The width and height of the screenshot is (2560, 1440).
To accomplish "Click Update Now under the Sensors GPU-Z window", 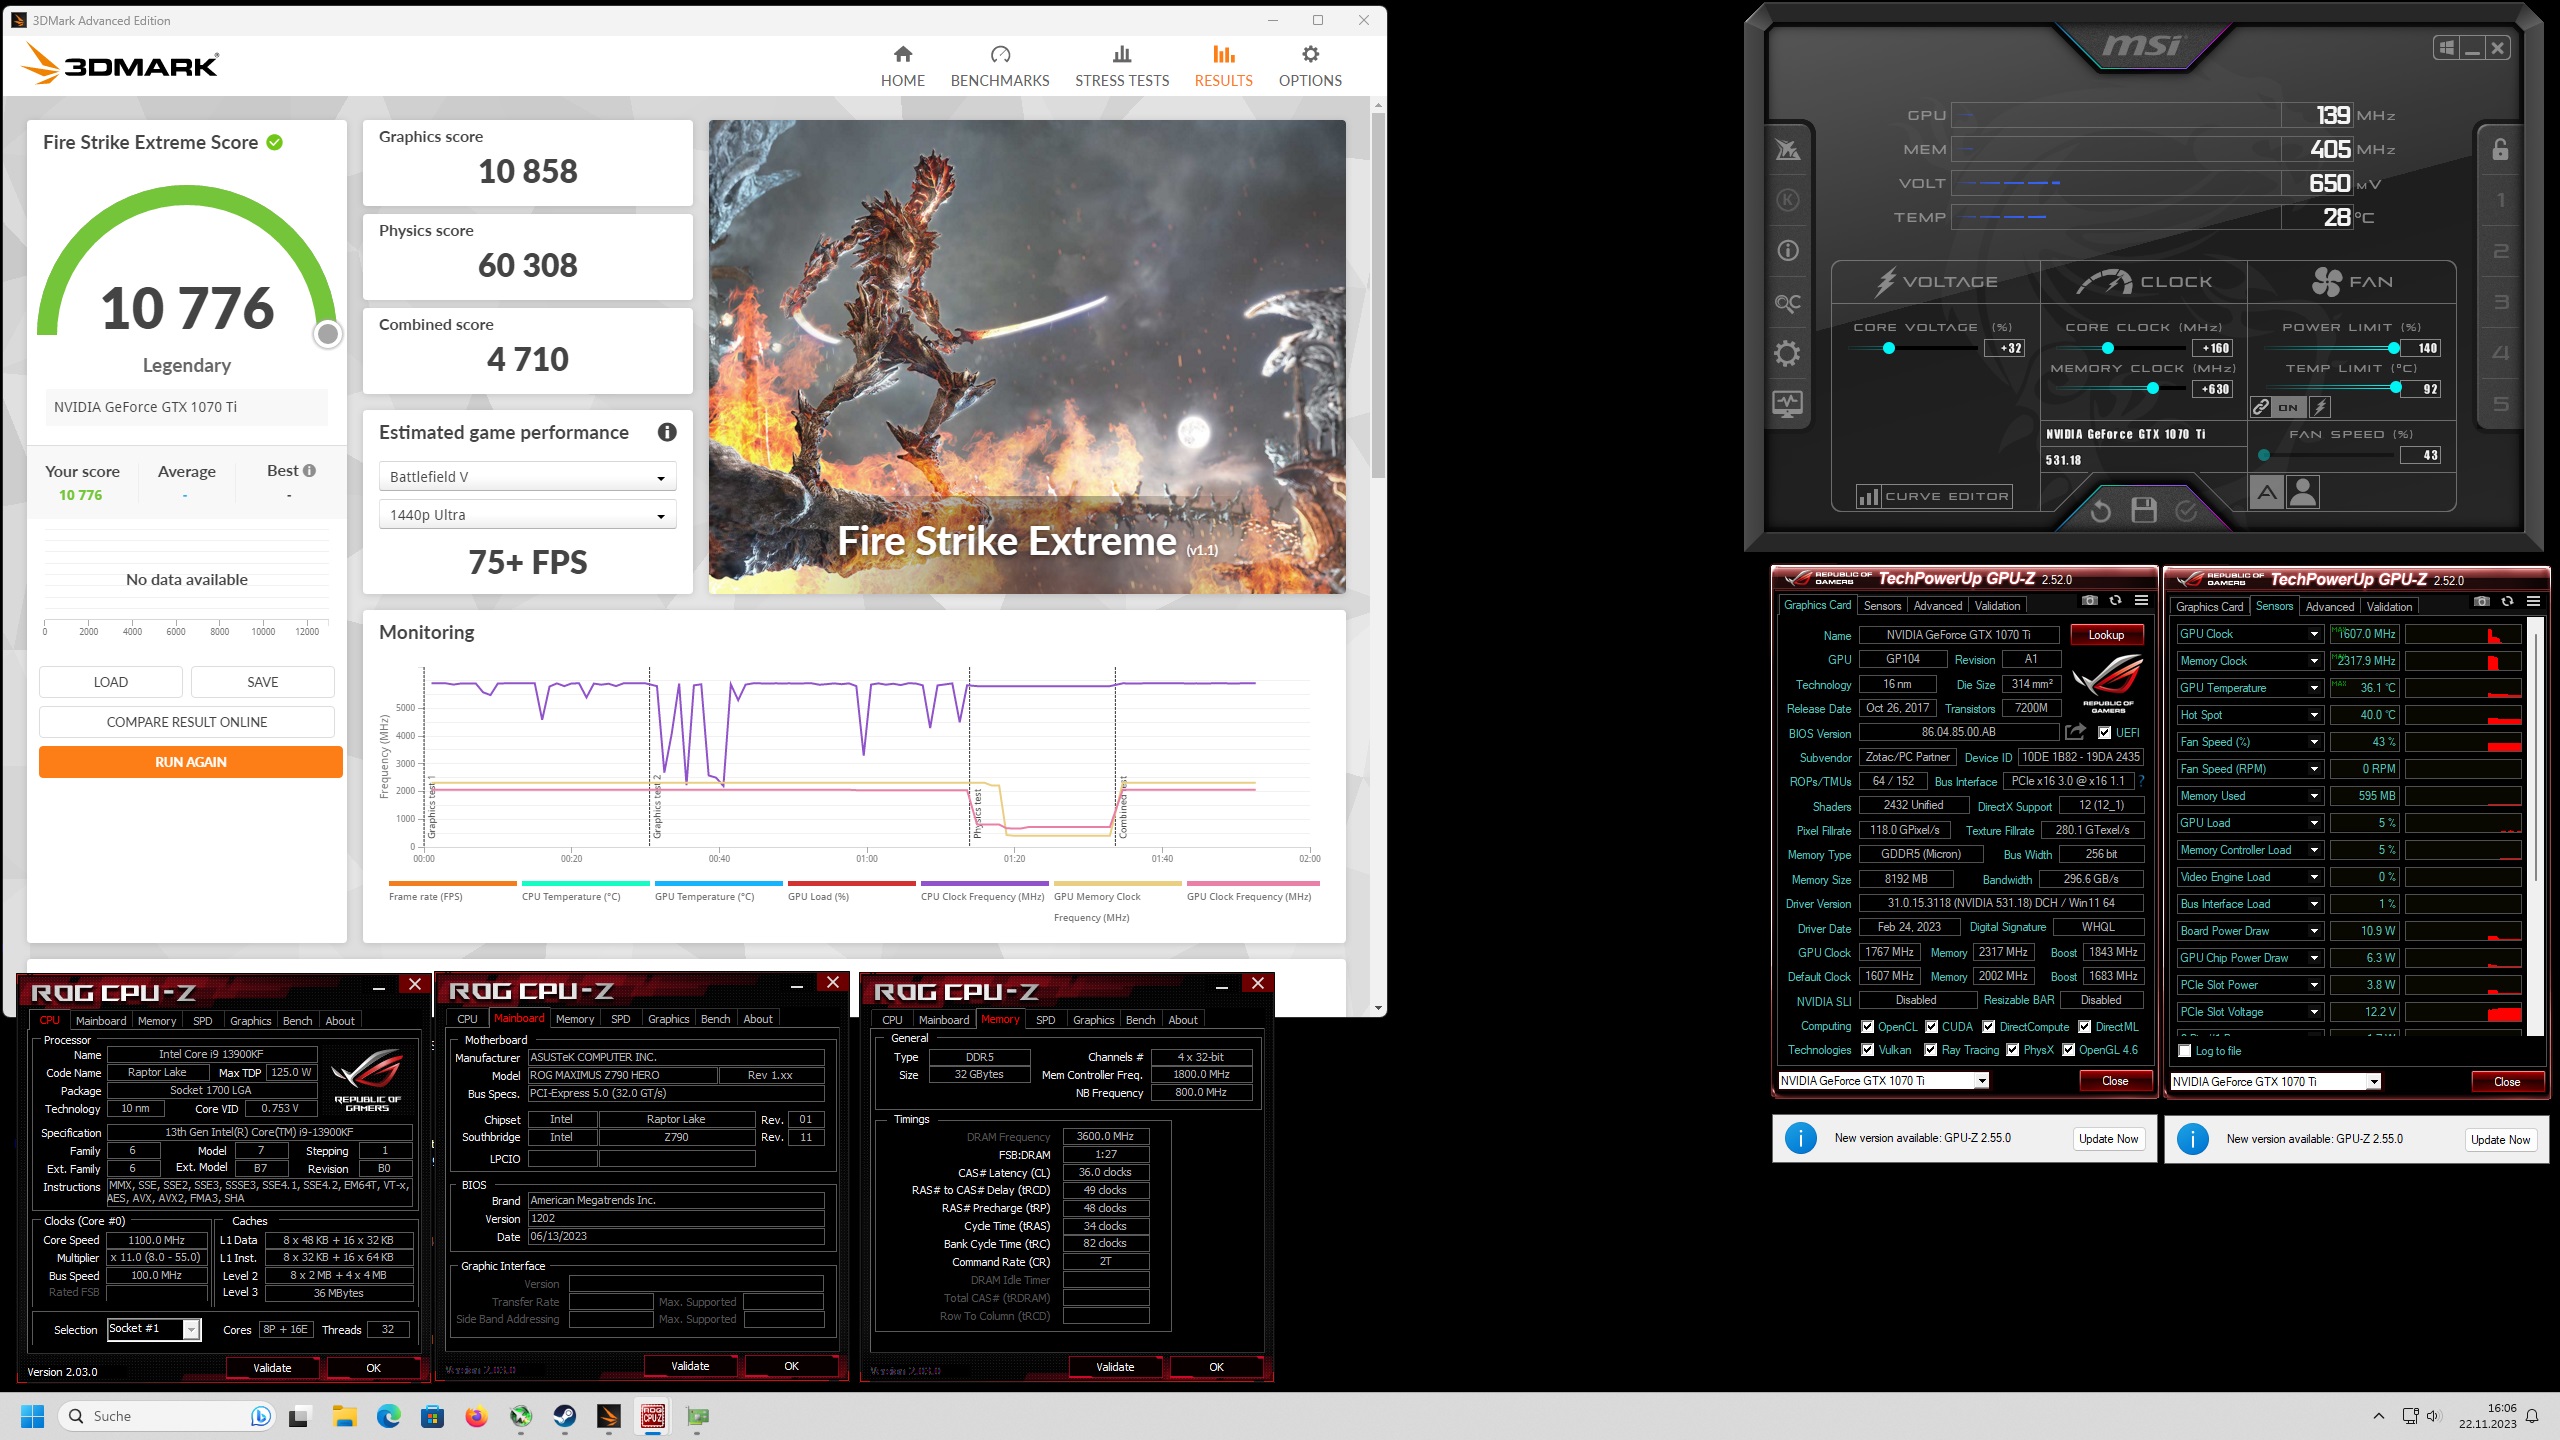I will click(2500, 1140).
